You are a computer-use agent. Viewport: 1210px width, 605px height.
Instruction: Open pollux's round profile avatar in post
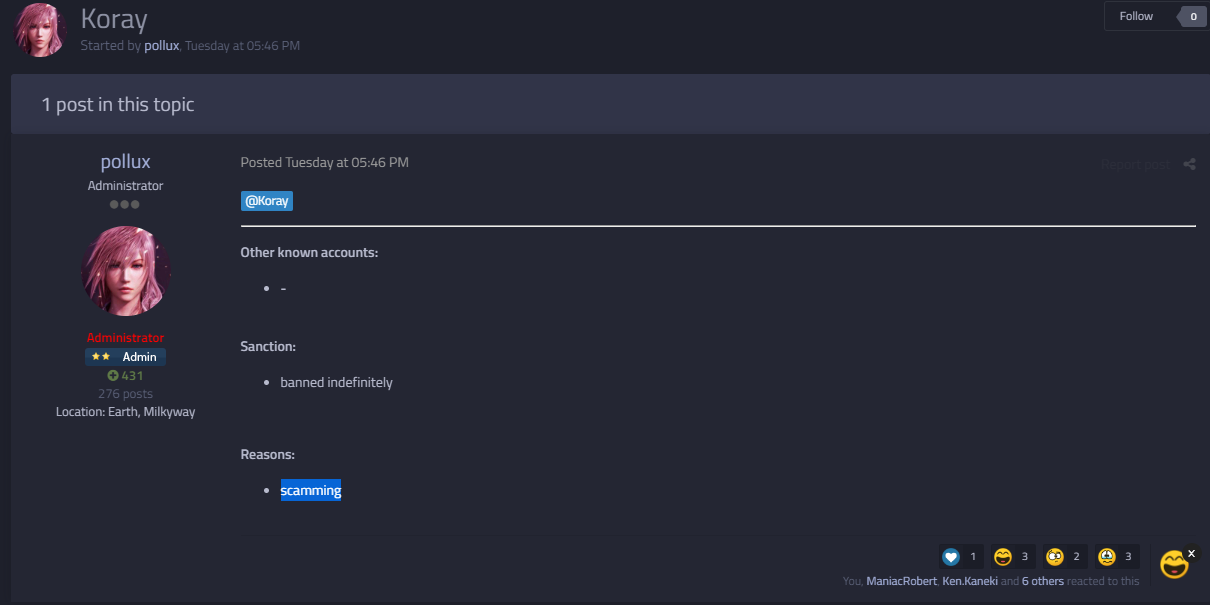click(126, 271)
